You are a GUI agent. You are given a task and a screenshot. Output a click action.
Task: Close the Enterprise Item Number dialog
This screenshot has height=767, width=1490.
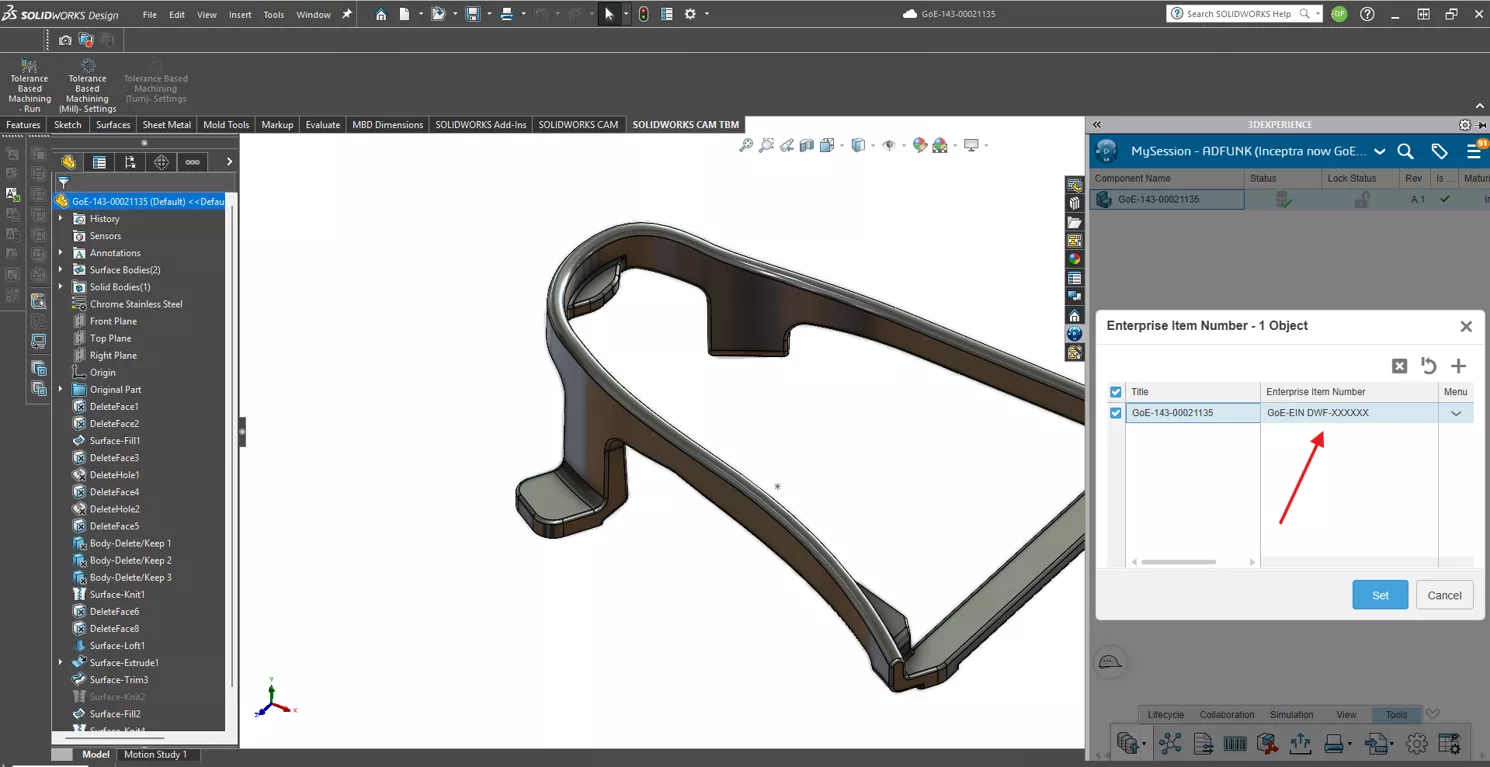tap(1466, 326)
